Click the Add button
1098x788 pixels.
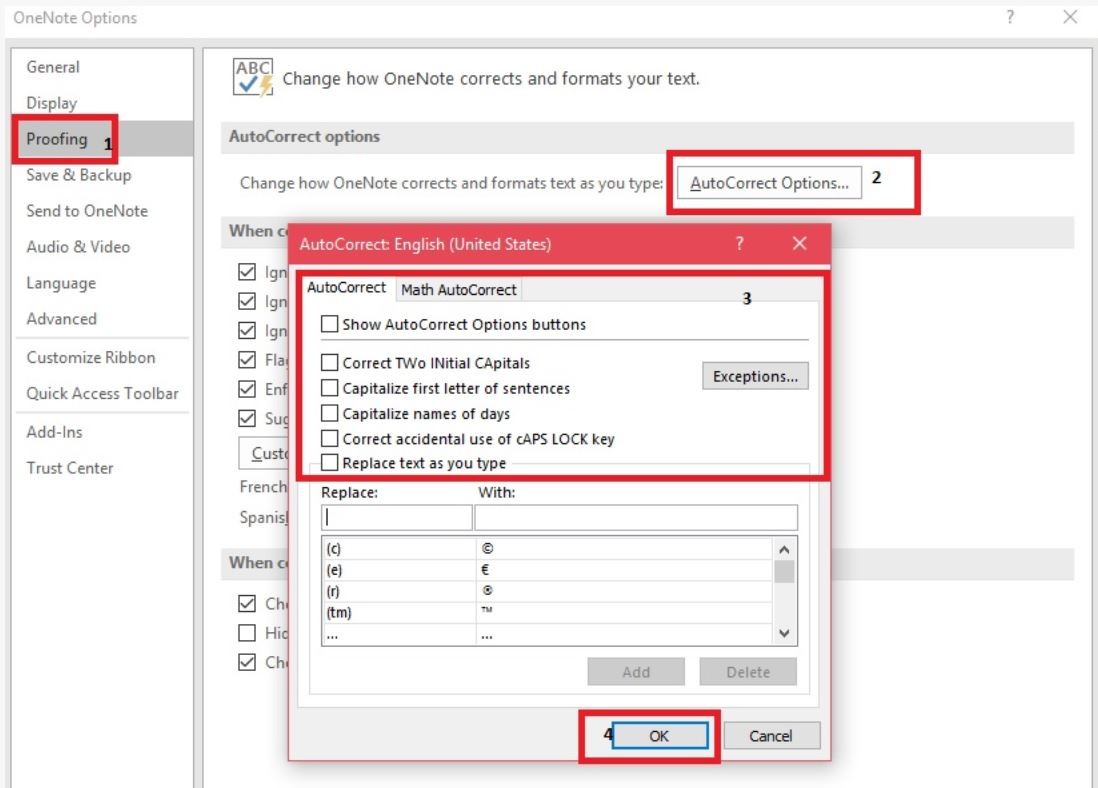pos(636,672)
